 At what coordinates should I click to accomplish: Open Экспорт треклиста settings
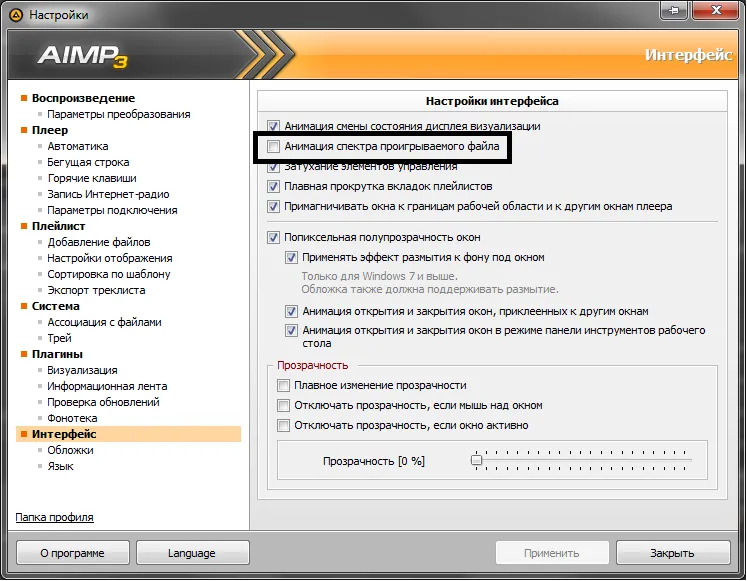(x=96, y=290)
